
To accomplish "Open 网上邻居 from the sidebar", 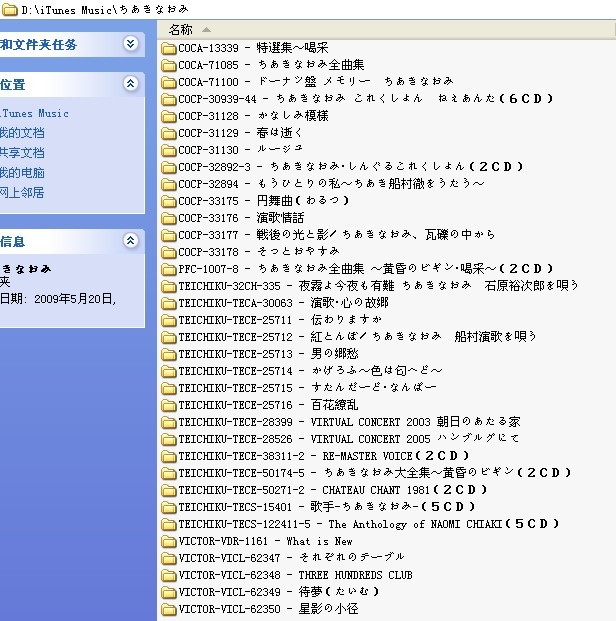I will [x=22, y=193].
